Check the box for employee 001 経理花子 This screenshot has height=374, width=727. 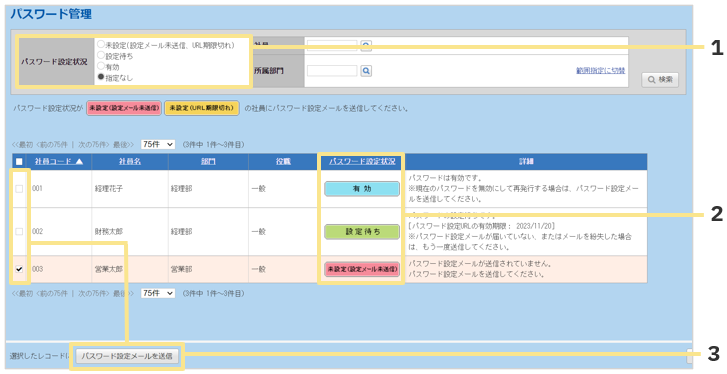point(19,189)
